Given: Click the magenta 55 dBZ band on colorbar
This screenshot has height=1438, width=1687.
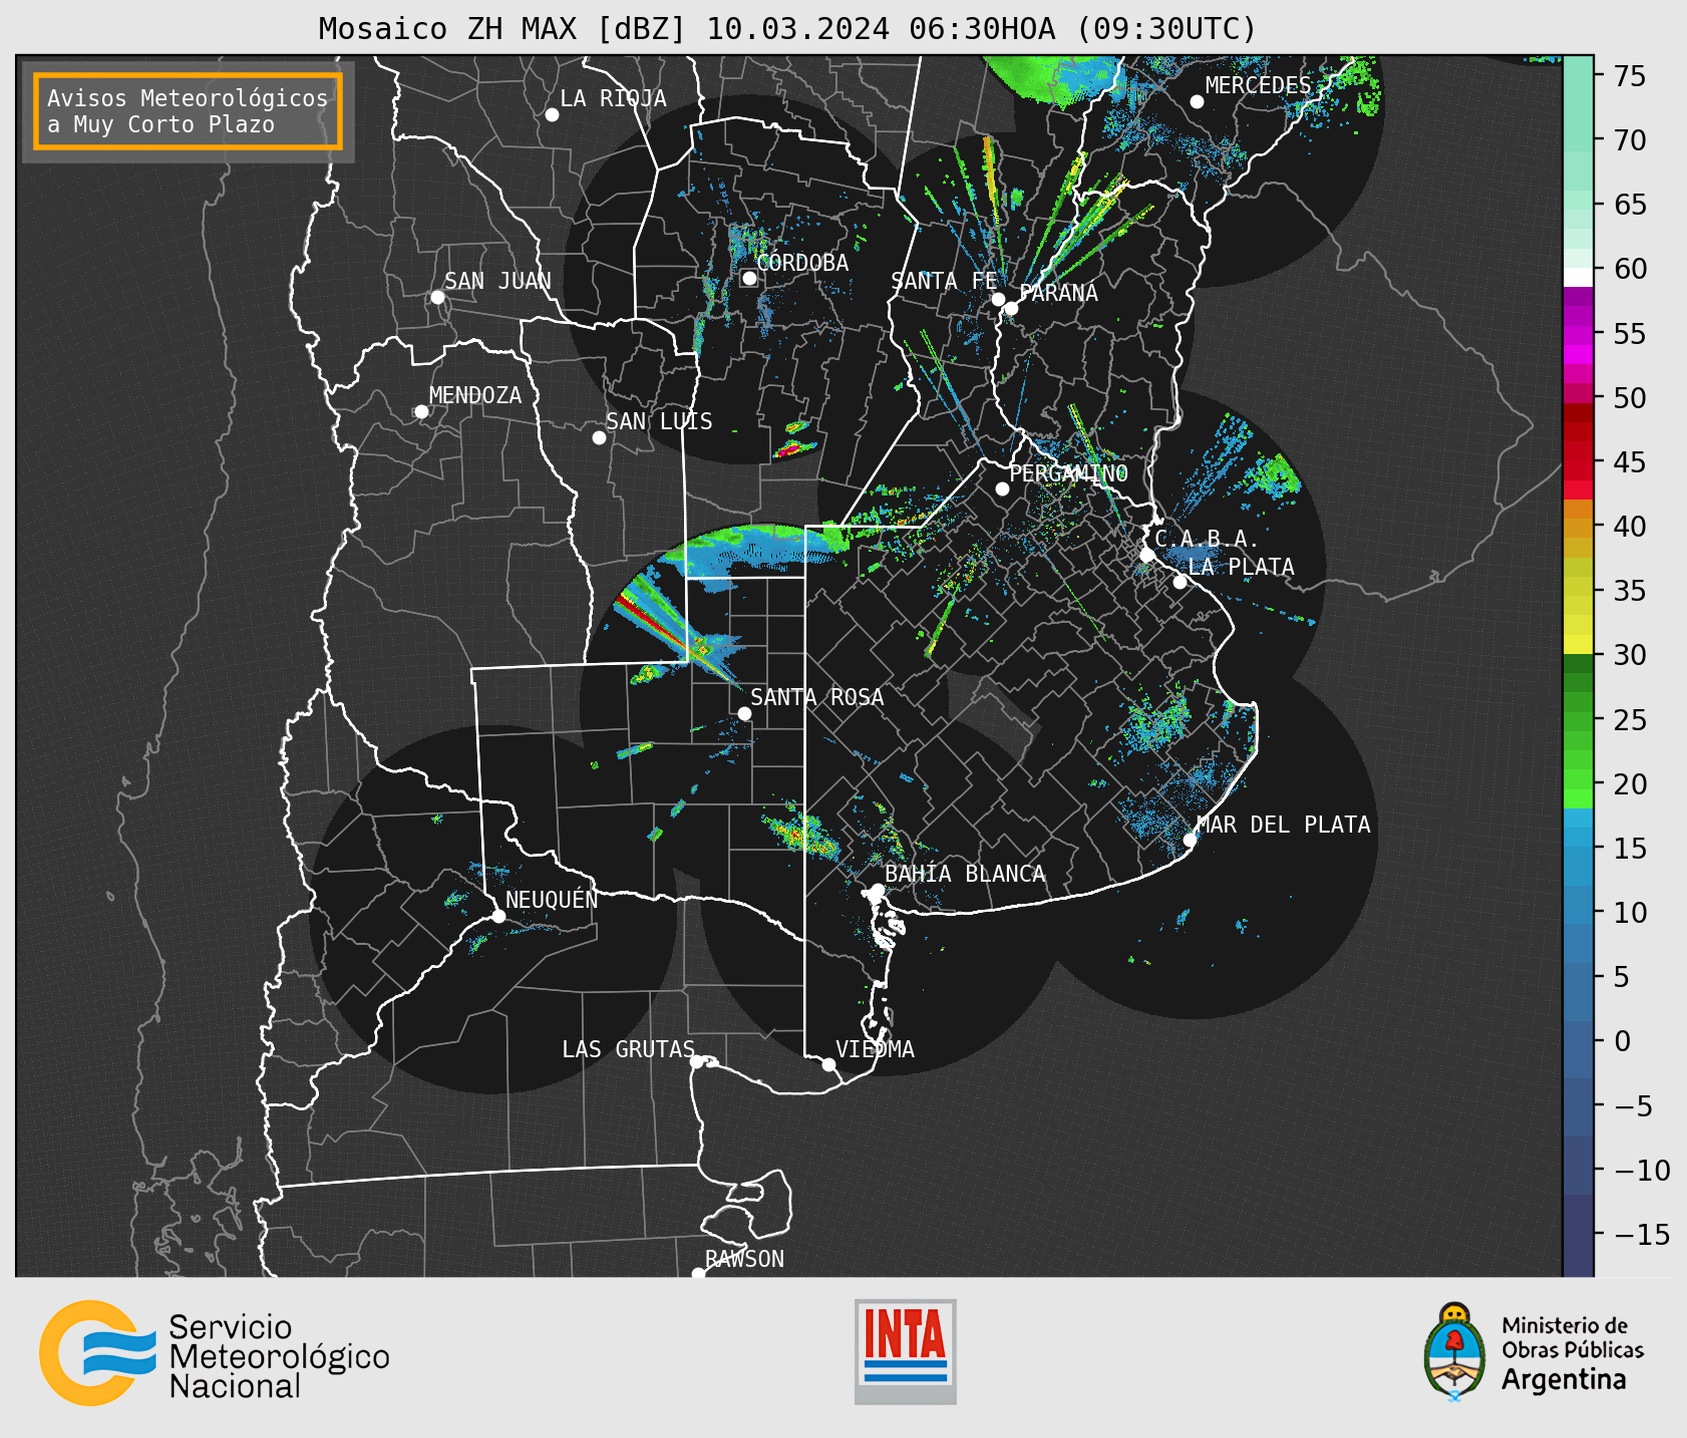Looking at the screenshot, I should coord(1578,333).
